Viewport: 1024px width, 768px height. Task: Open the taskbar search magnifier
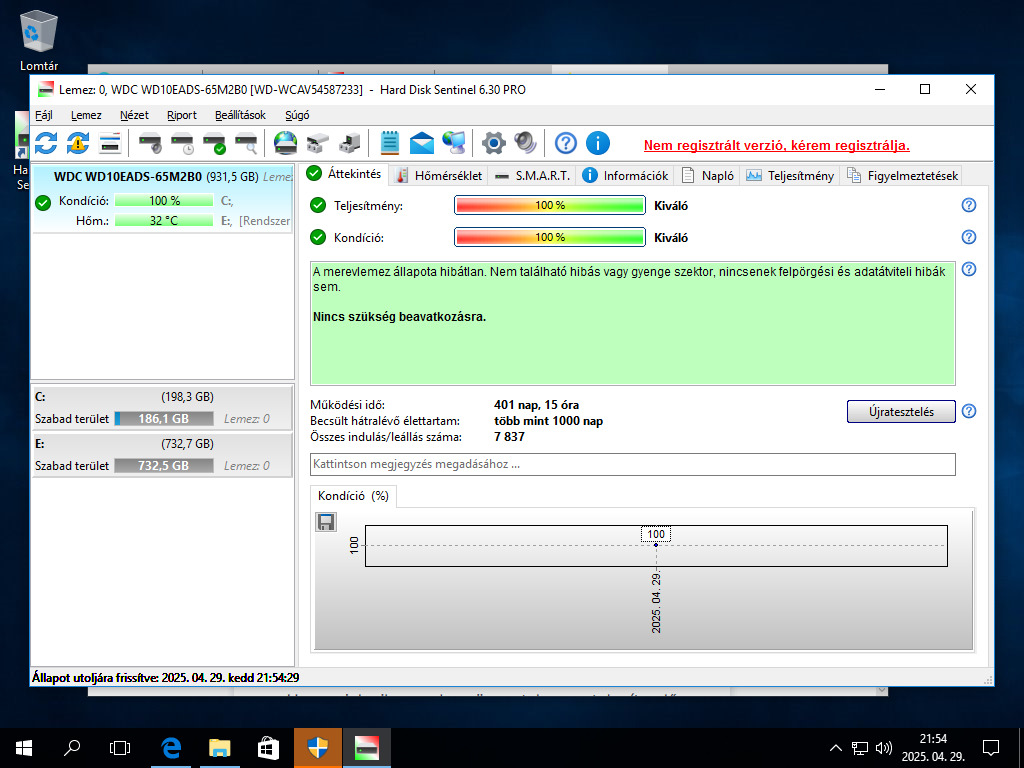coord(72,748)
